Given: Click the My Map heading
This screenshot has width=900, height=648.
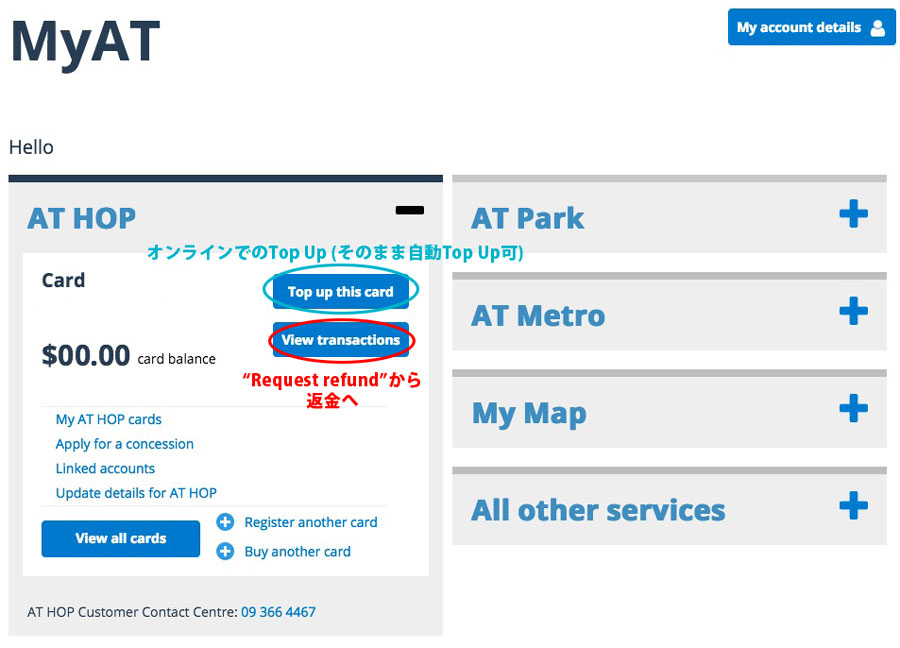Looking at the screenshot, I should [x=529, y=414].
